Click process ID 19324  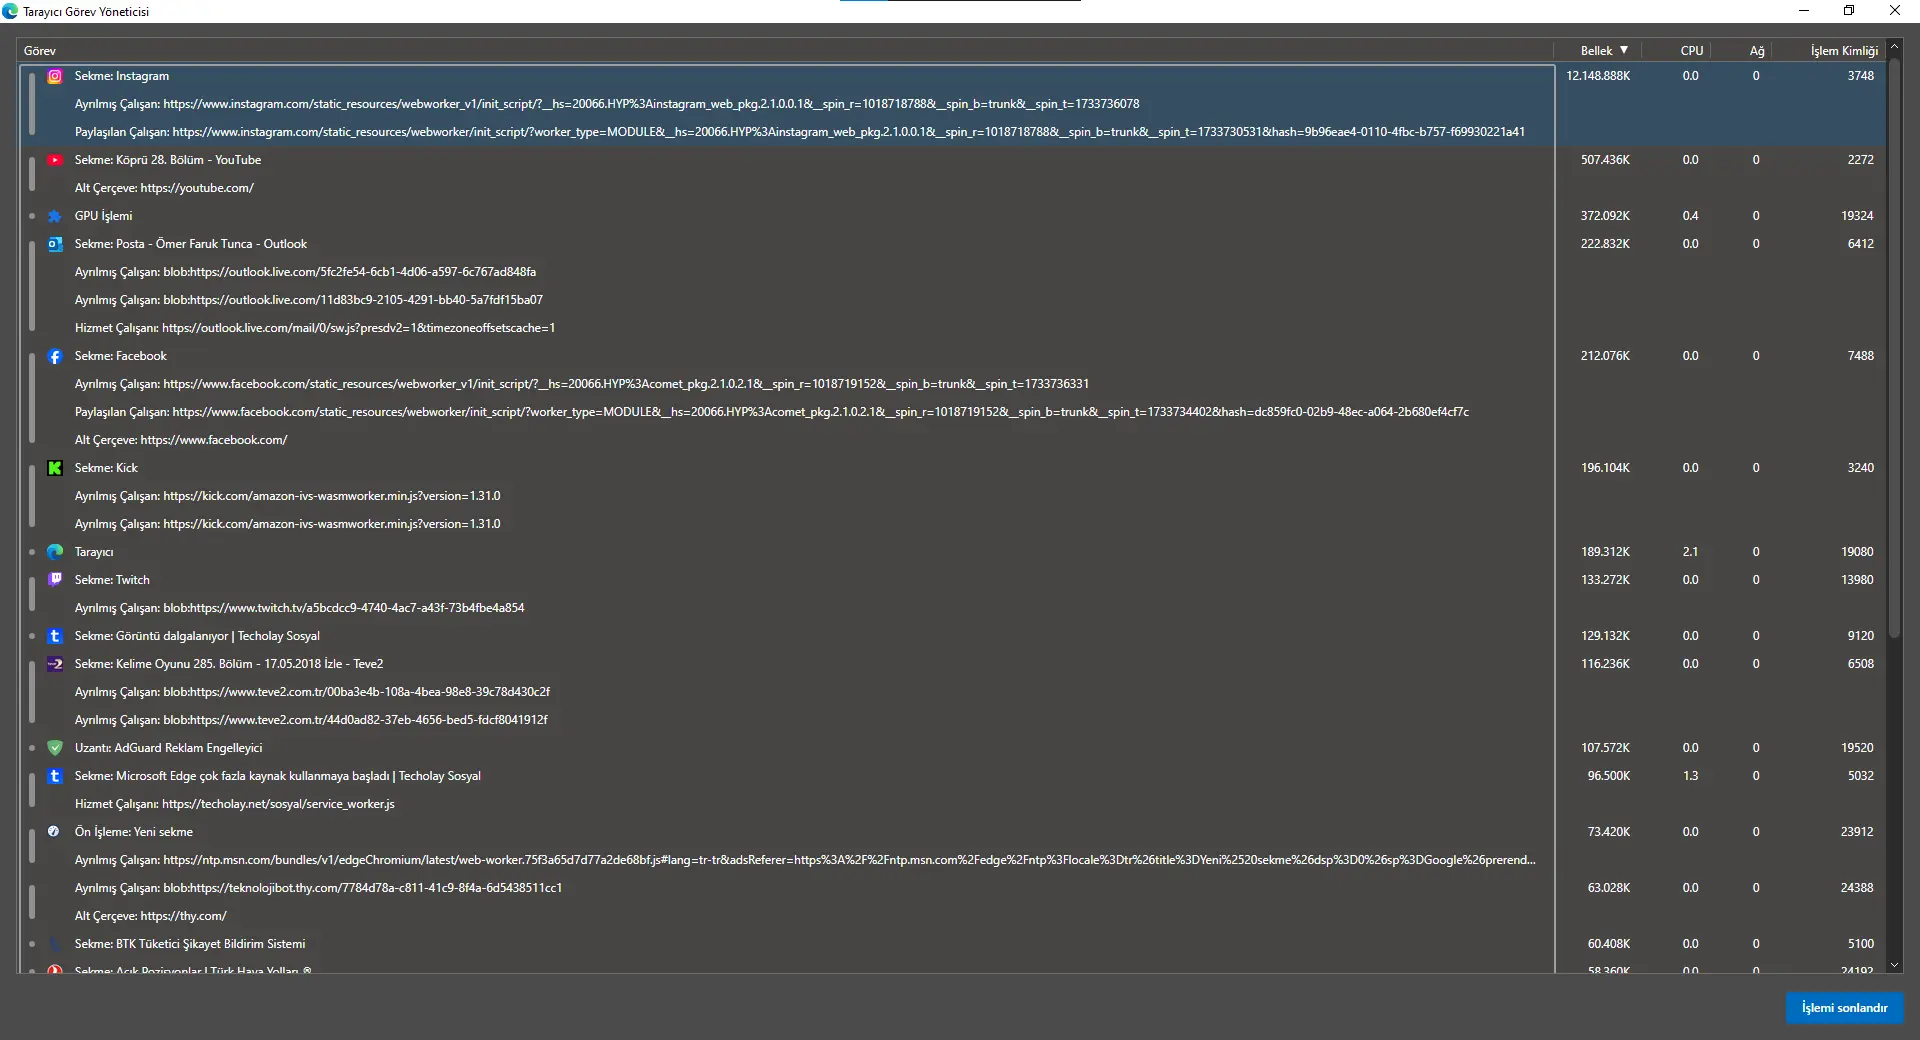[1858, 216]
